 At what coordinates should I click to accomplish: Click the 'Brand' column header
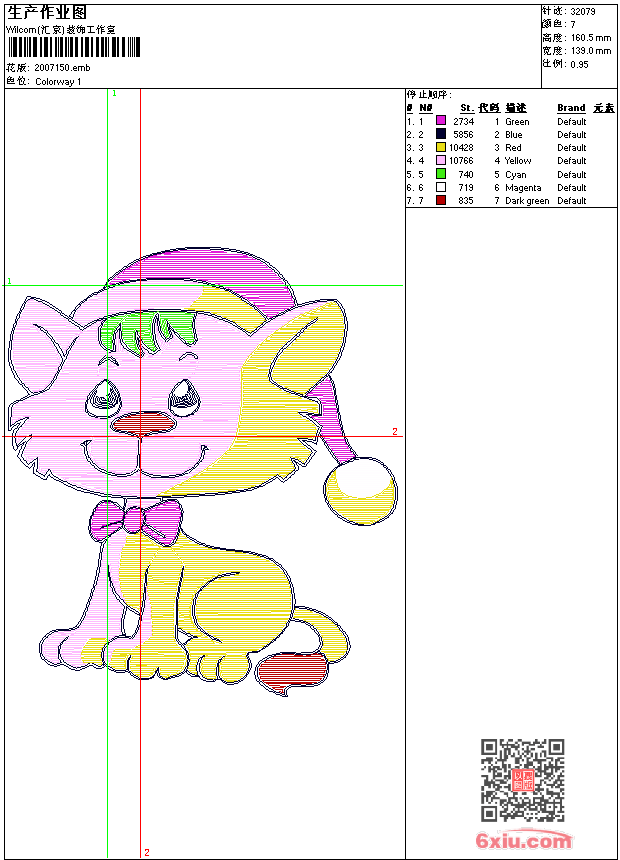tap(571, 108)
